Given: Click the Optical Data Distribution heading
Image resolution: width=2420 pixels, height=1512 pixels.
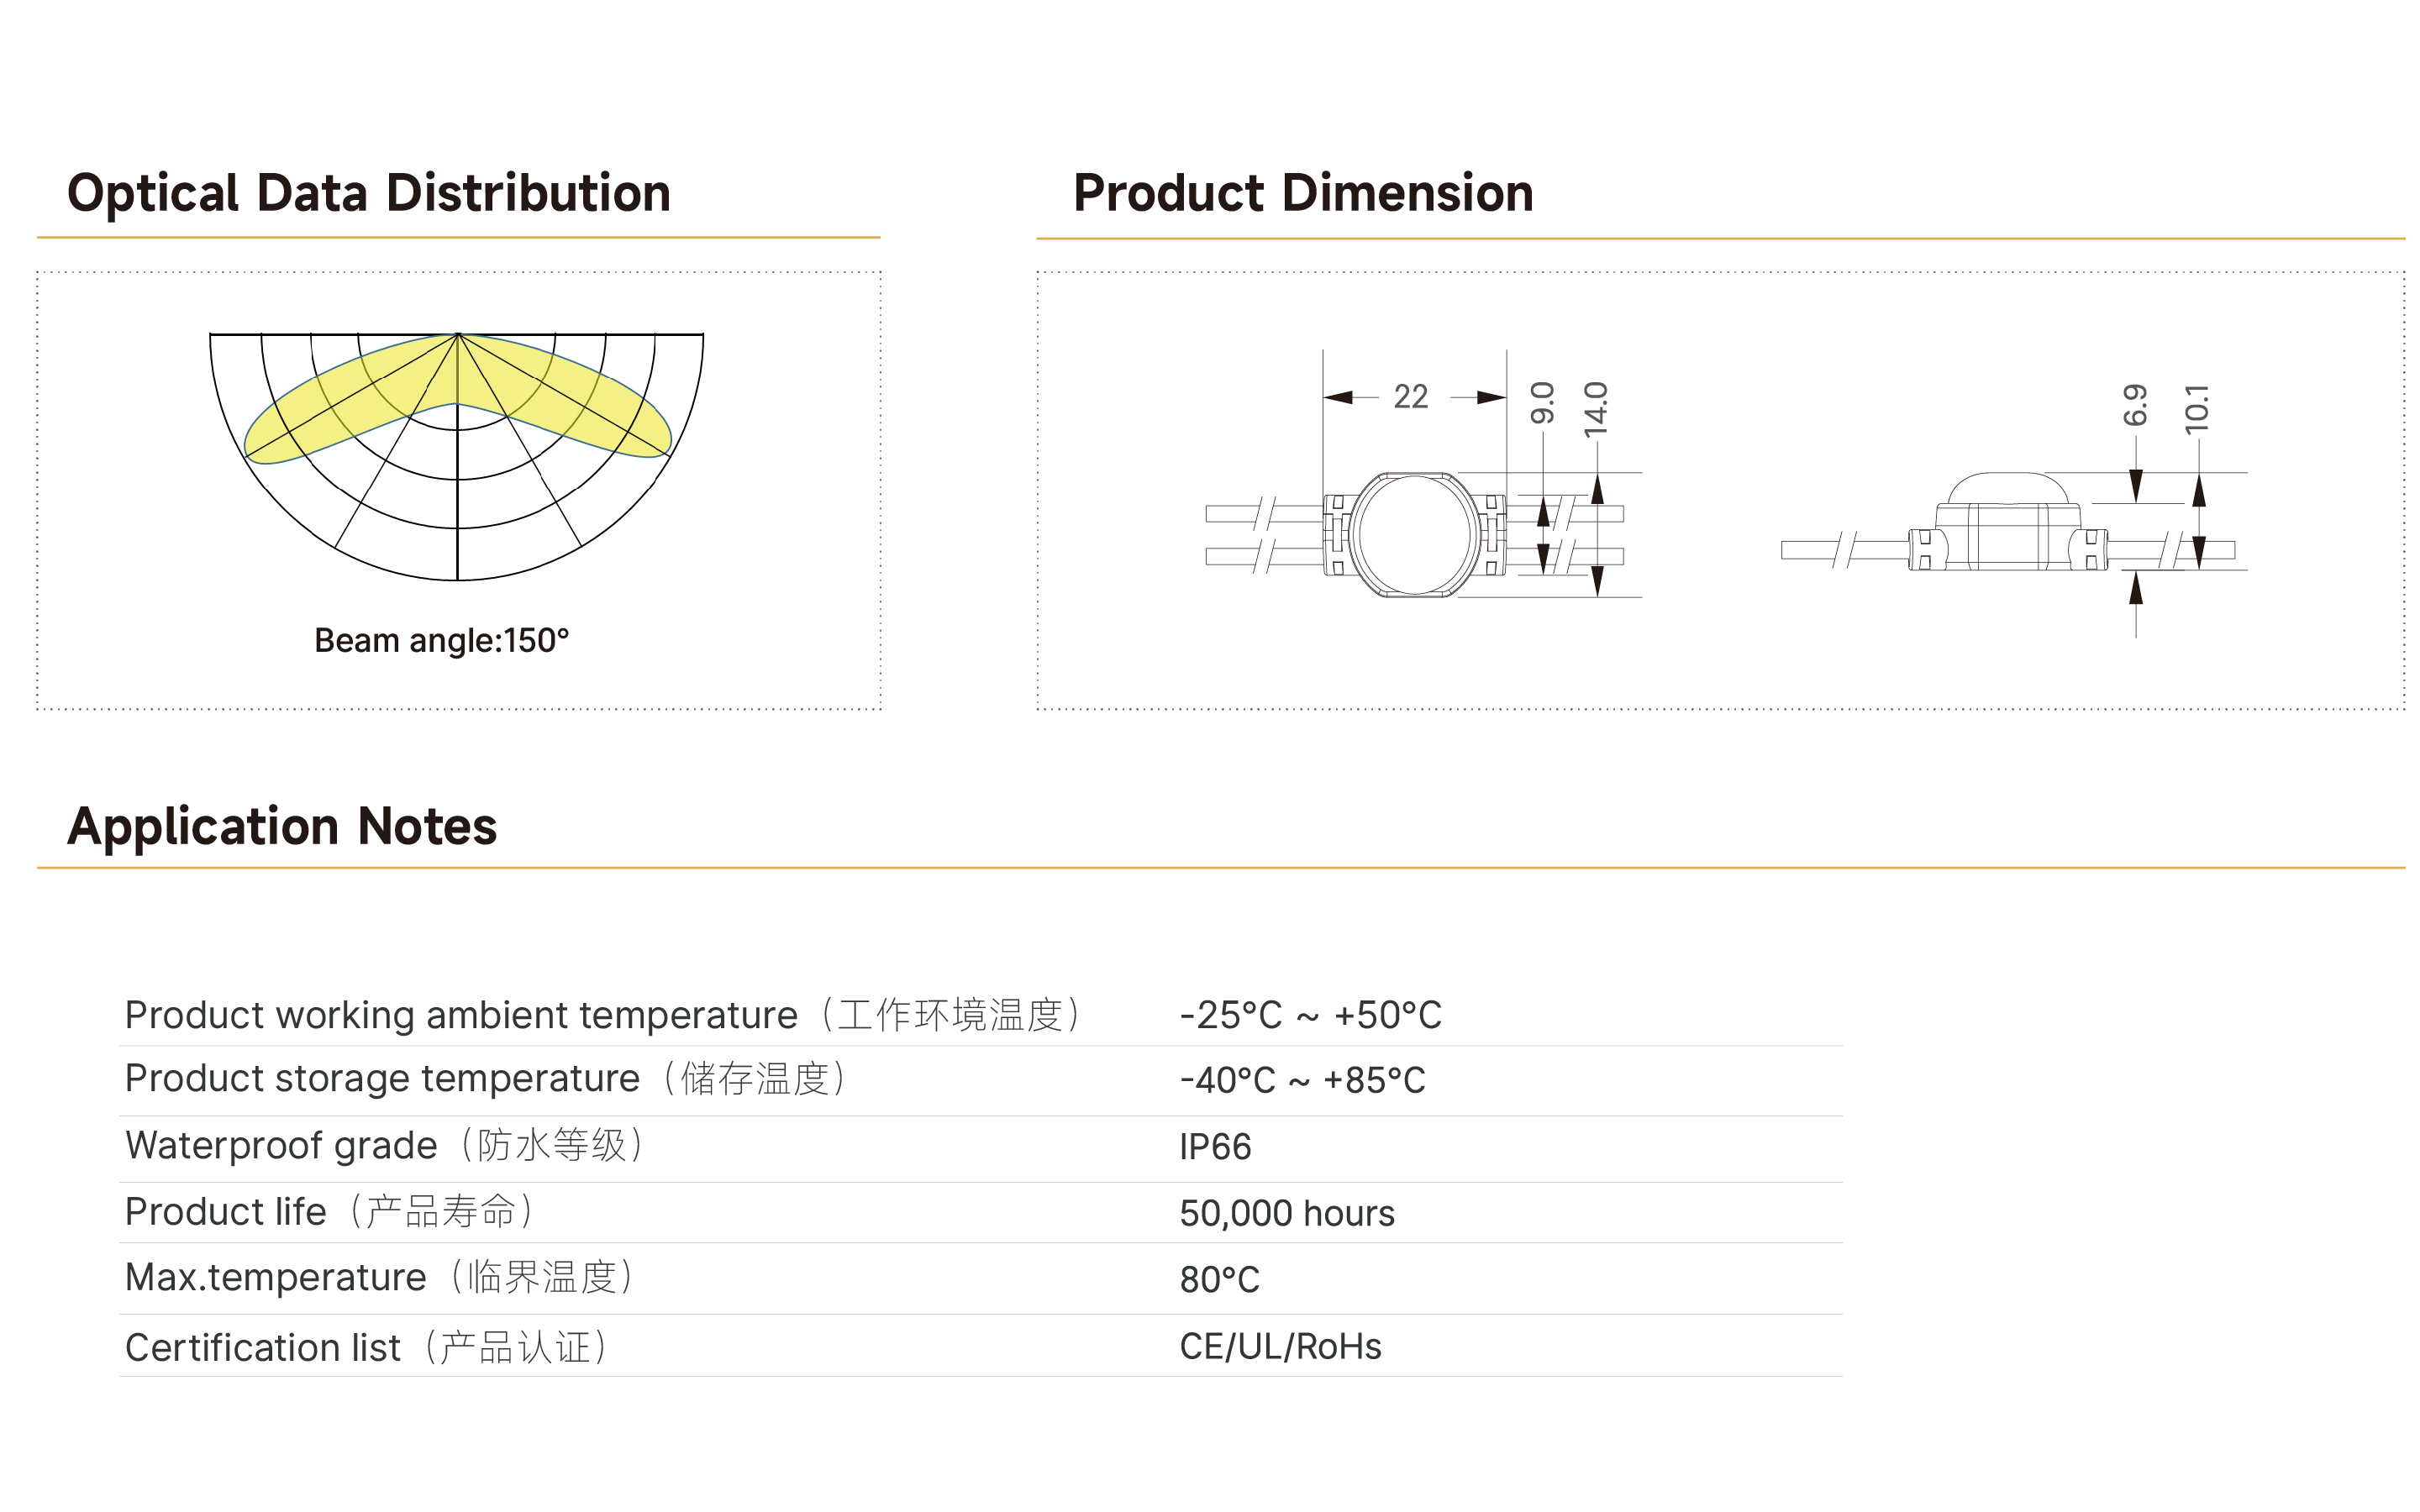Looking at the screenshot, I should click(x=368, y=193).
